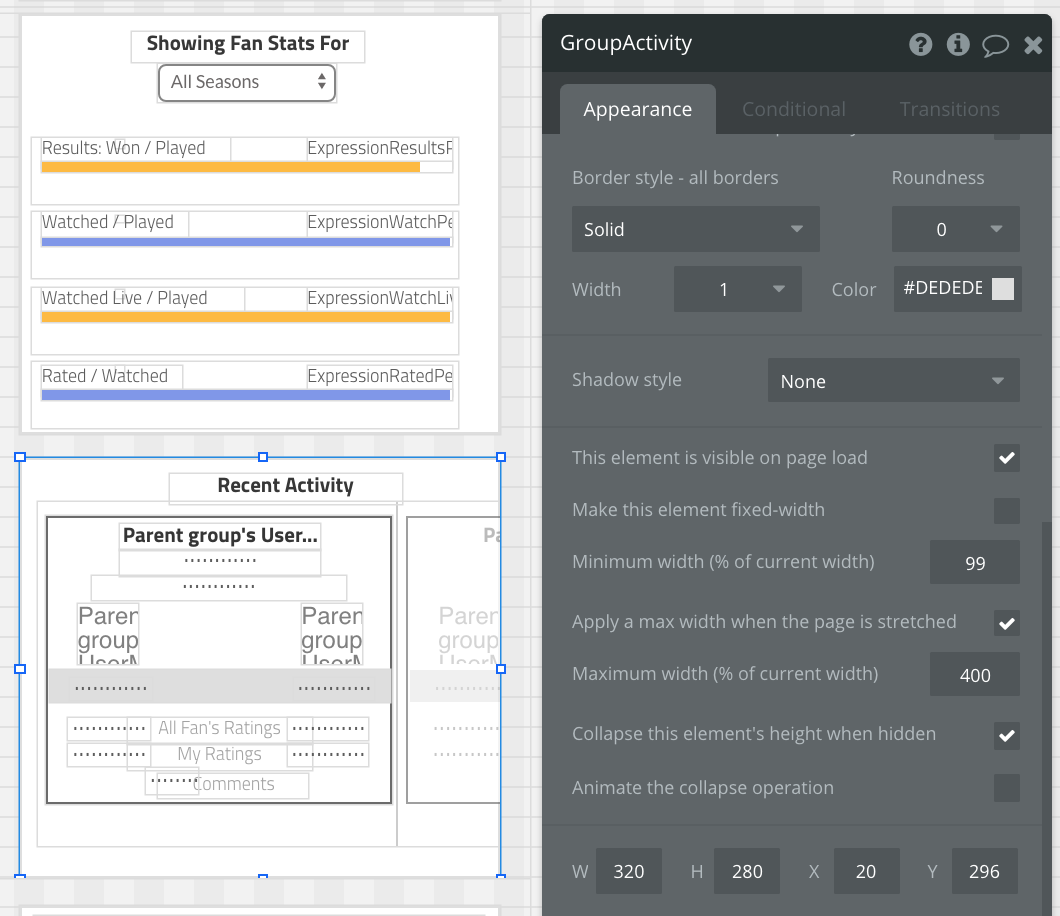The width and height of the screenshot is (1060, 916).
Task: Select the Appearance tab
Action: (637, 109)
